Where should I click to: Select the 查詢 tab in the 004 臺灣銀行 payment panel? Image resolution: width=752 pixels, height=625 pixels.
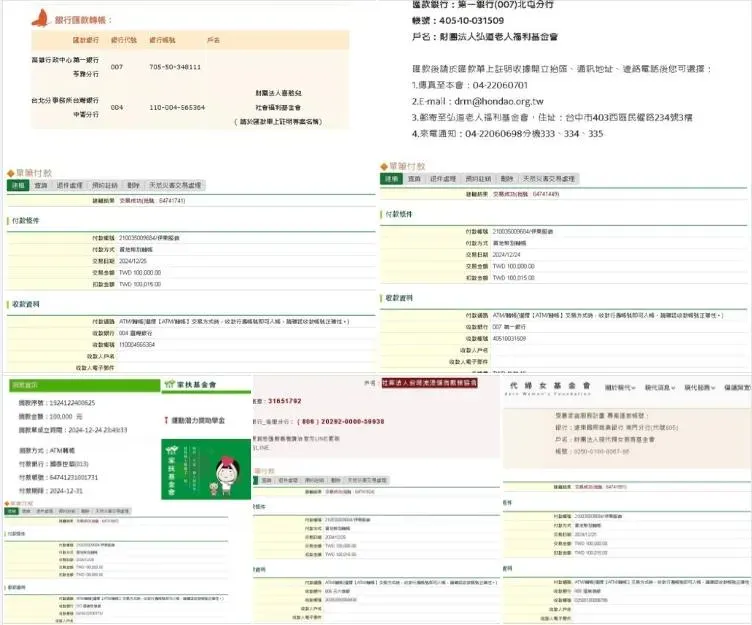point(41,185)
